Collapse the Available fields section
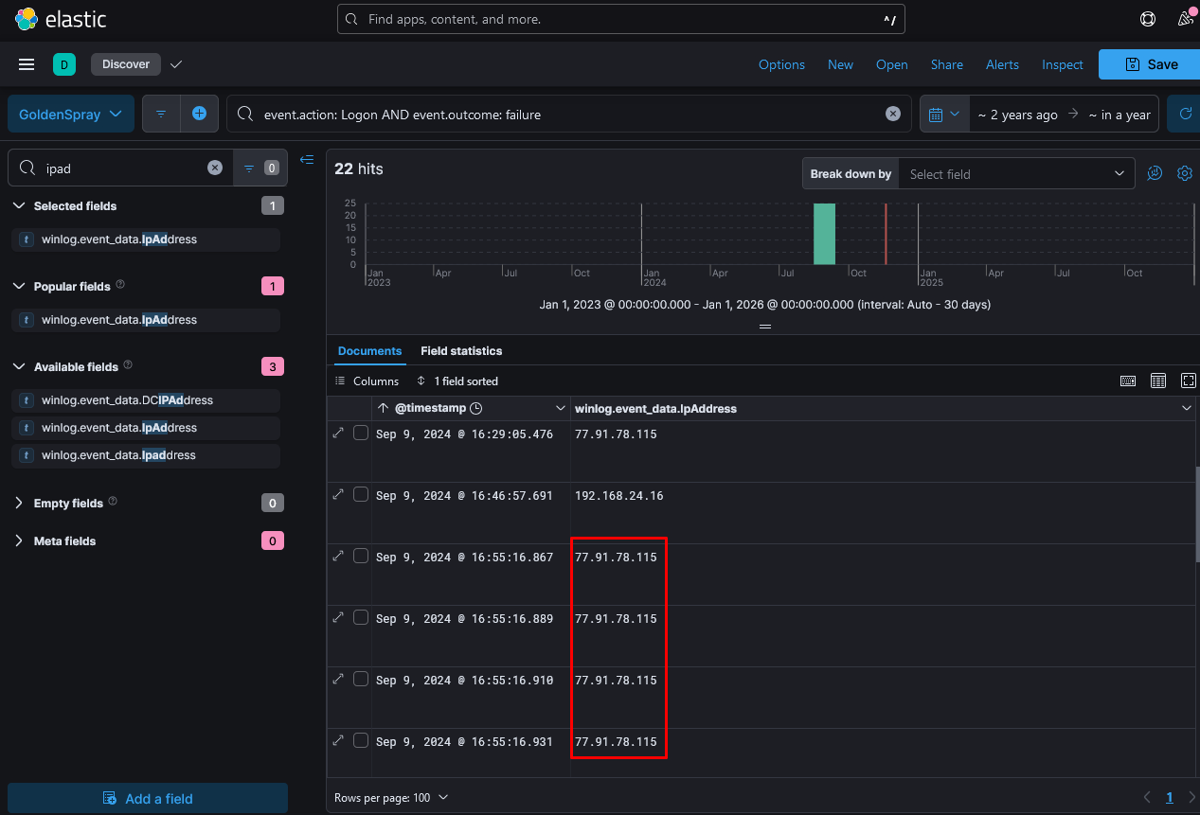Screen dimensions: 1200x815 [19, 367]
